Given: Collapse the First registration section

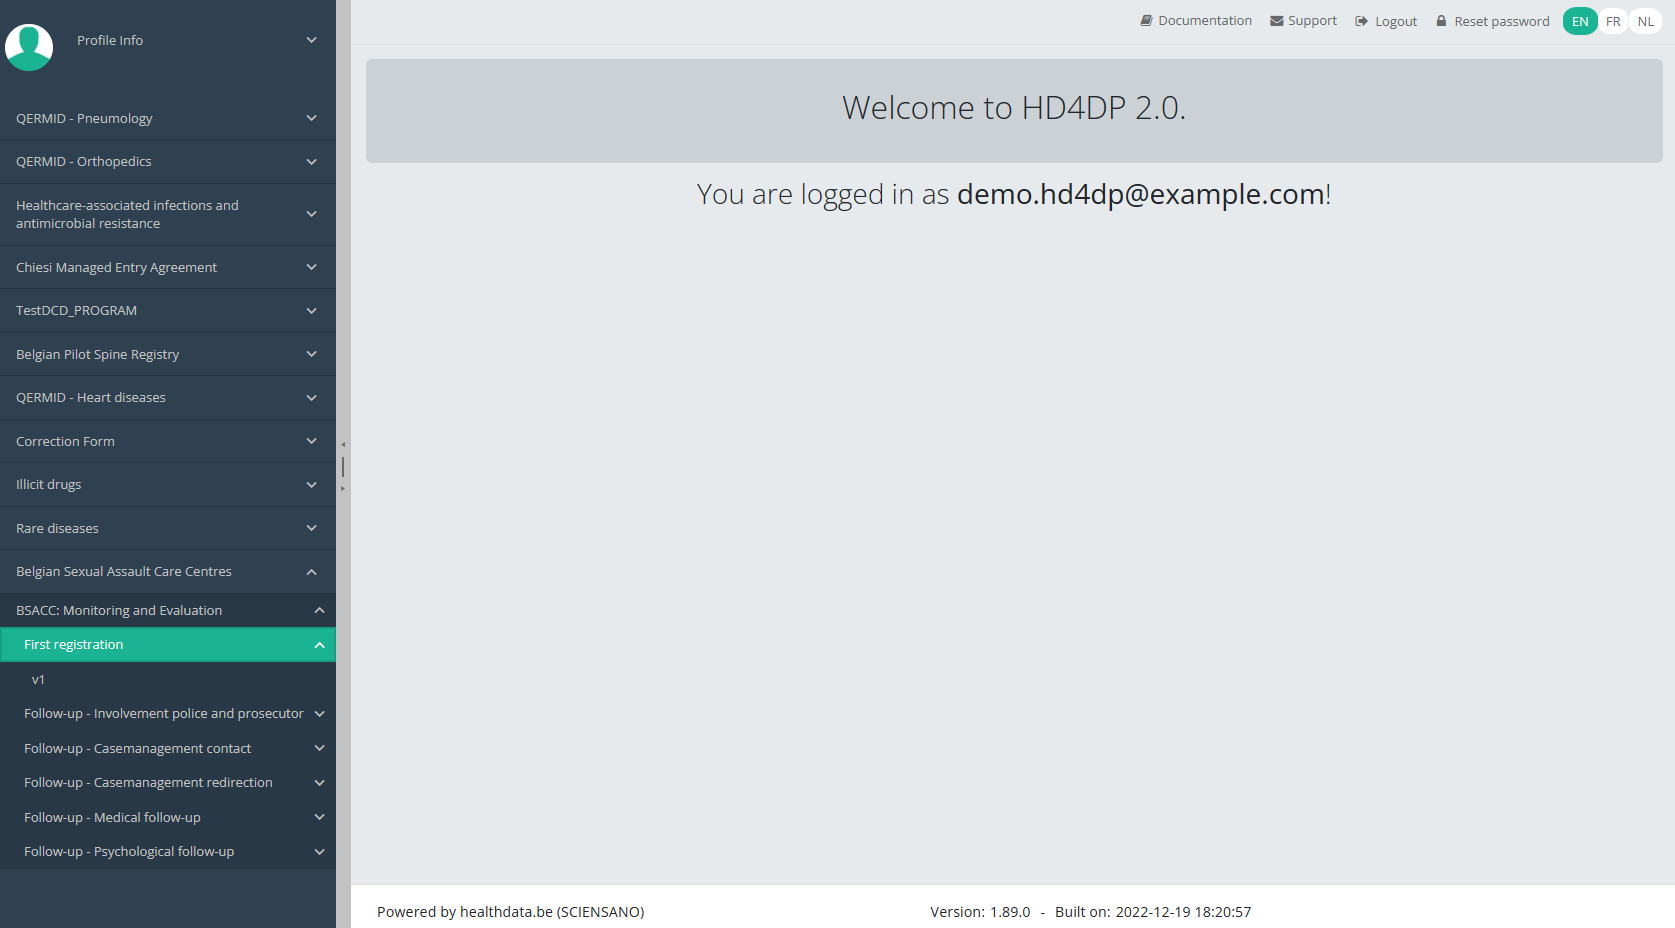Looking at the screenshot, I should (319, 645).
